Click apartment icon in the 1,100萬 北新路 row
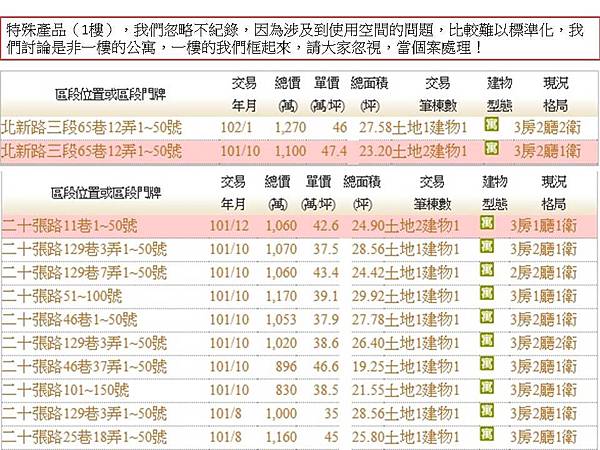The image size is (600, 450). (491, 148)
